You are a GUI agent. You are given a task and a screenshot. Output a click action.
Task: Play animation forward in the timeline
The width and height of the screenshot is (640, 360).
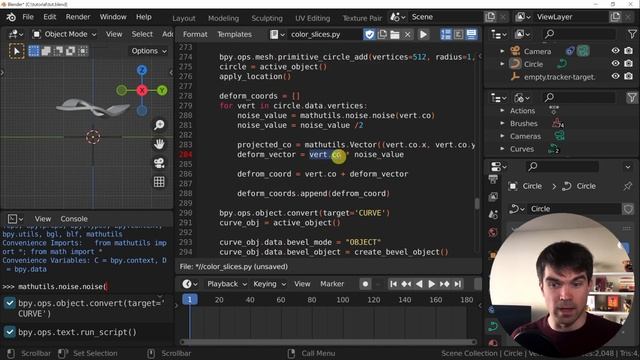[x=431, y=284]
